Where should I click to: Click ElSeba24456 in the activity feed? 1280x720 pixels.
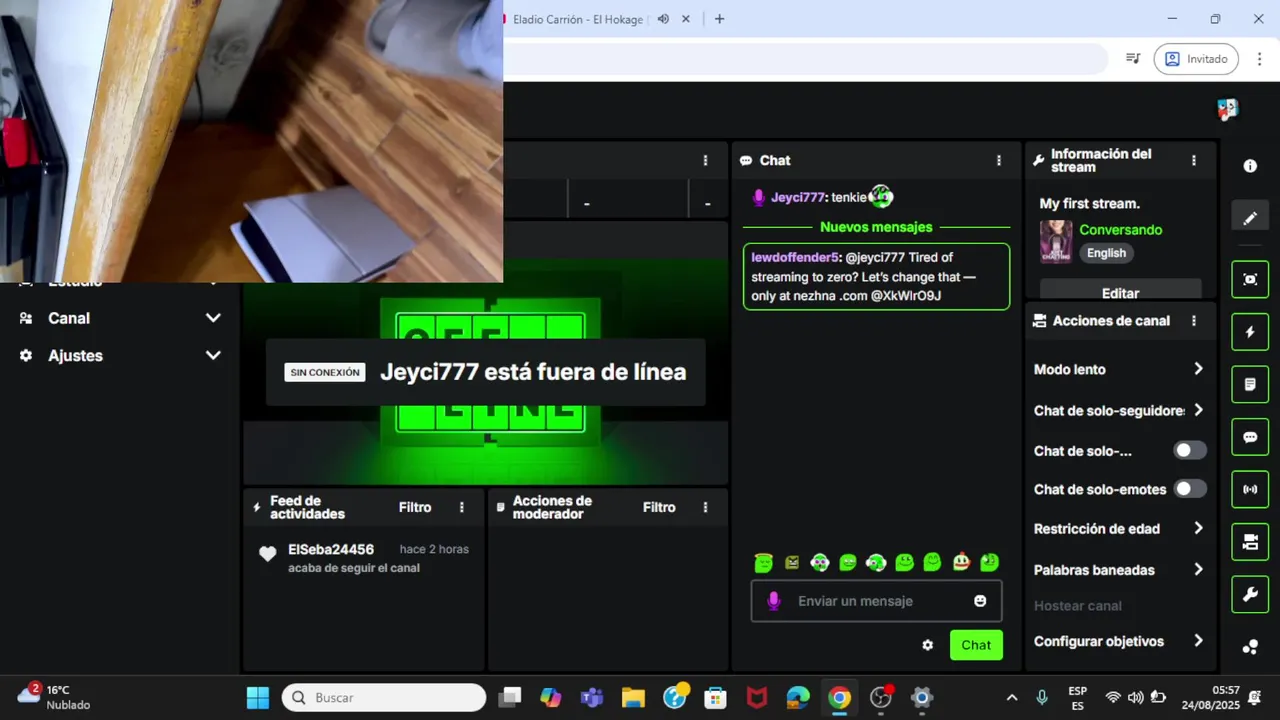[x=331, y=549]
